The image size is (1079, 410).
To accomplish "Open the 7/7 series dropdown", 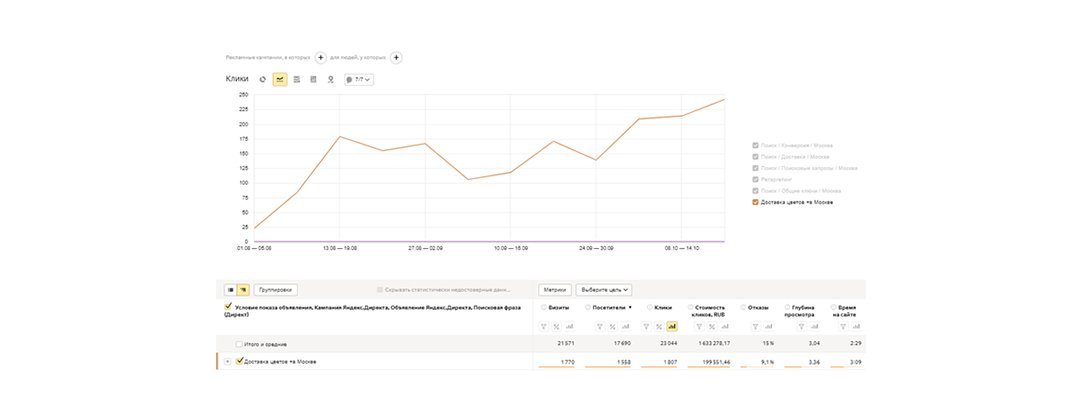I will point(358,79).
